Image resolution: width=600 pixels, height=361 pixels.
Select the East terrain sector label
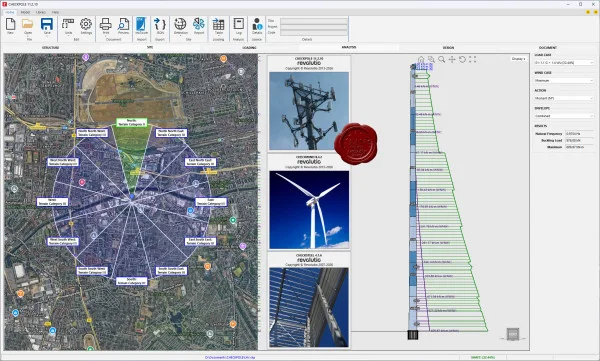[211, 202]
